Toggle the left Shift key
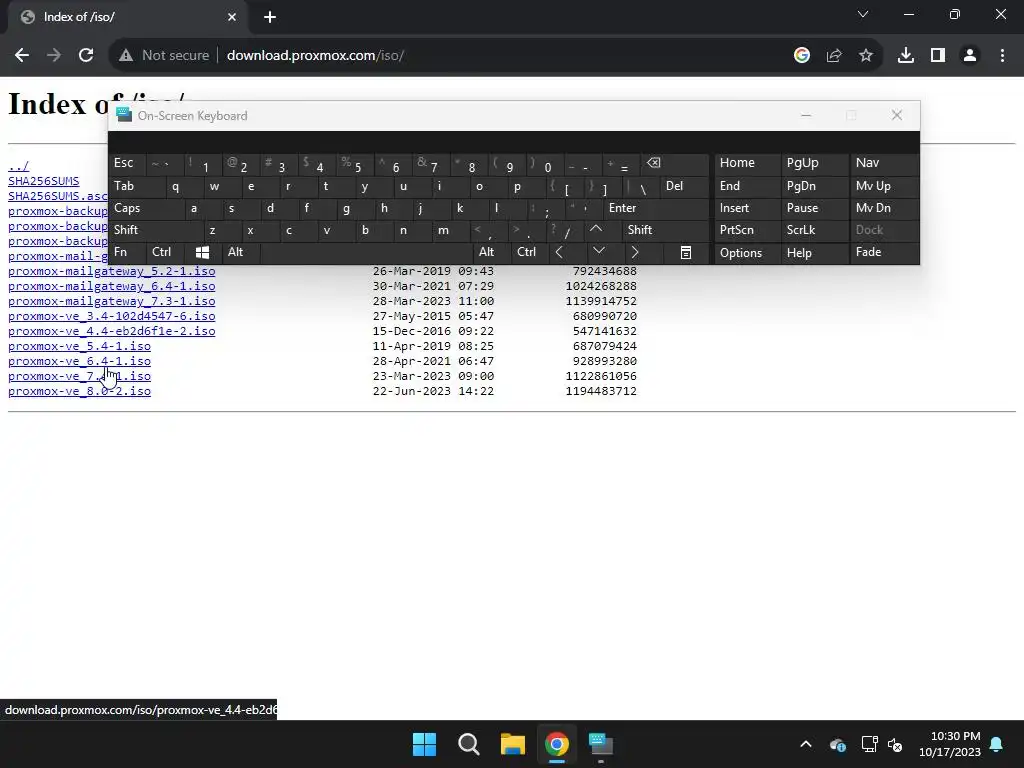The image size is (1024, 768). pos(156,230)
